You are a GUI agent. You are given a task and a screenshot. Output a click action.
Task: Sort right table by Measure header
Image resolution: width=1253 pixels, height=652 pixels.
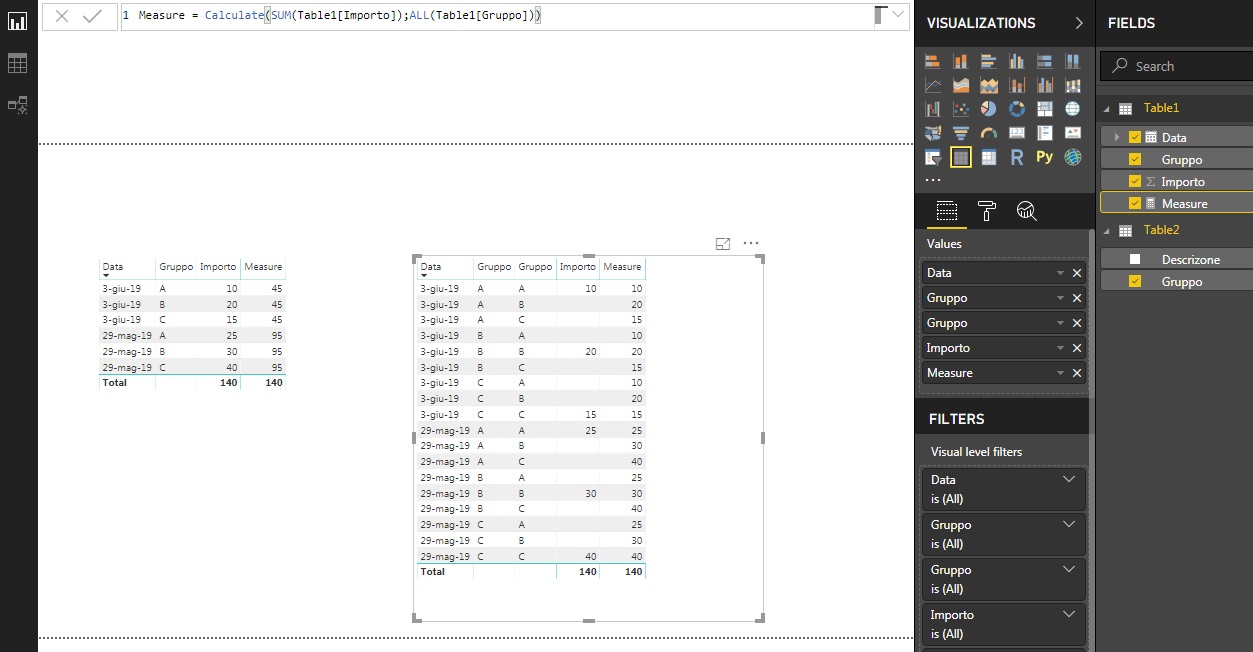click(622, 267)
